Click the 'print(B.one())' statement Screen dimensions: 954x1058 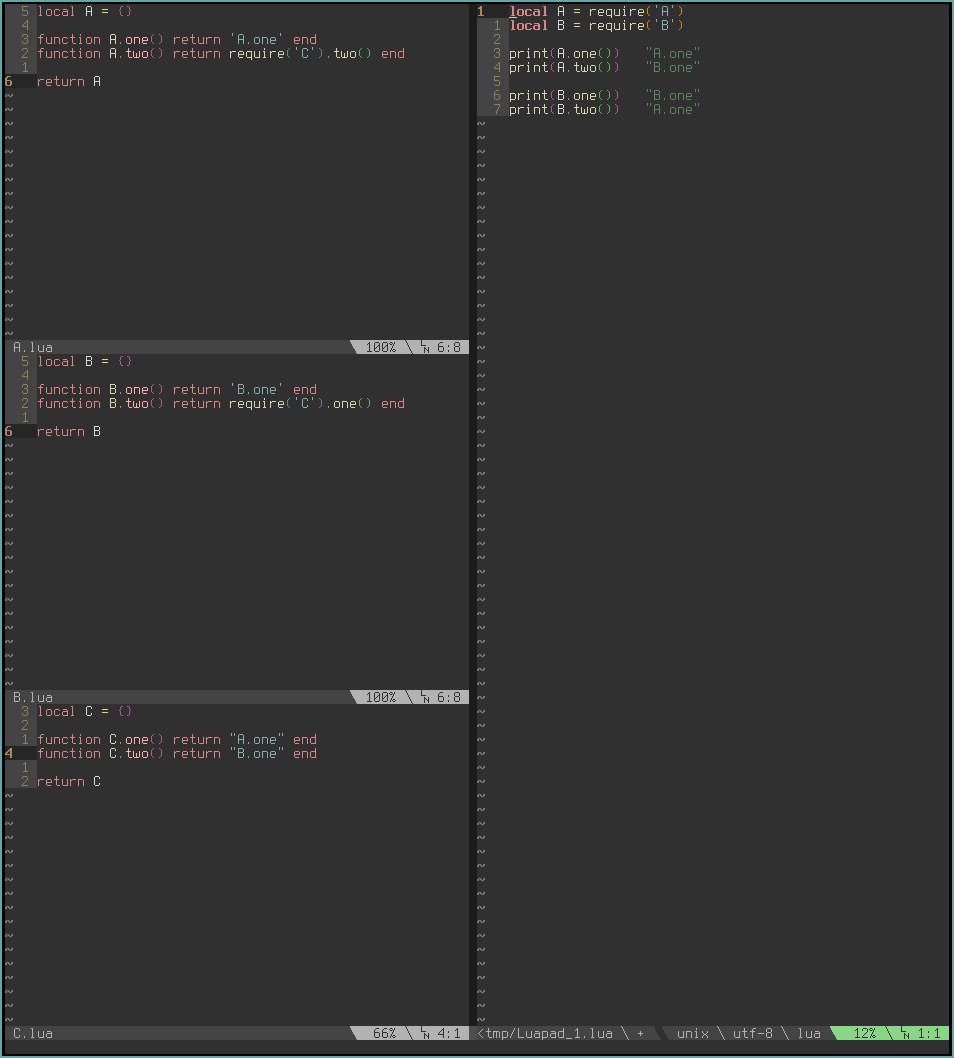(x=564, y=95)
